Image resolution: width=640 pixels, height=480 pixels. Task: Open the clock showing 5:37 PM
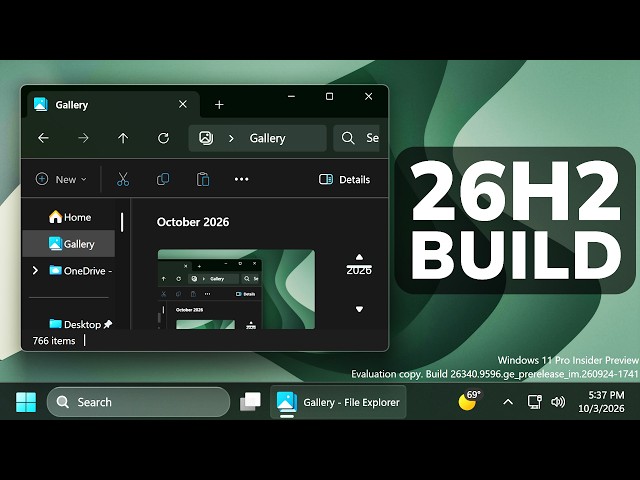point(602,402)
